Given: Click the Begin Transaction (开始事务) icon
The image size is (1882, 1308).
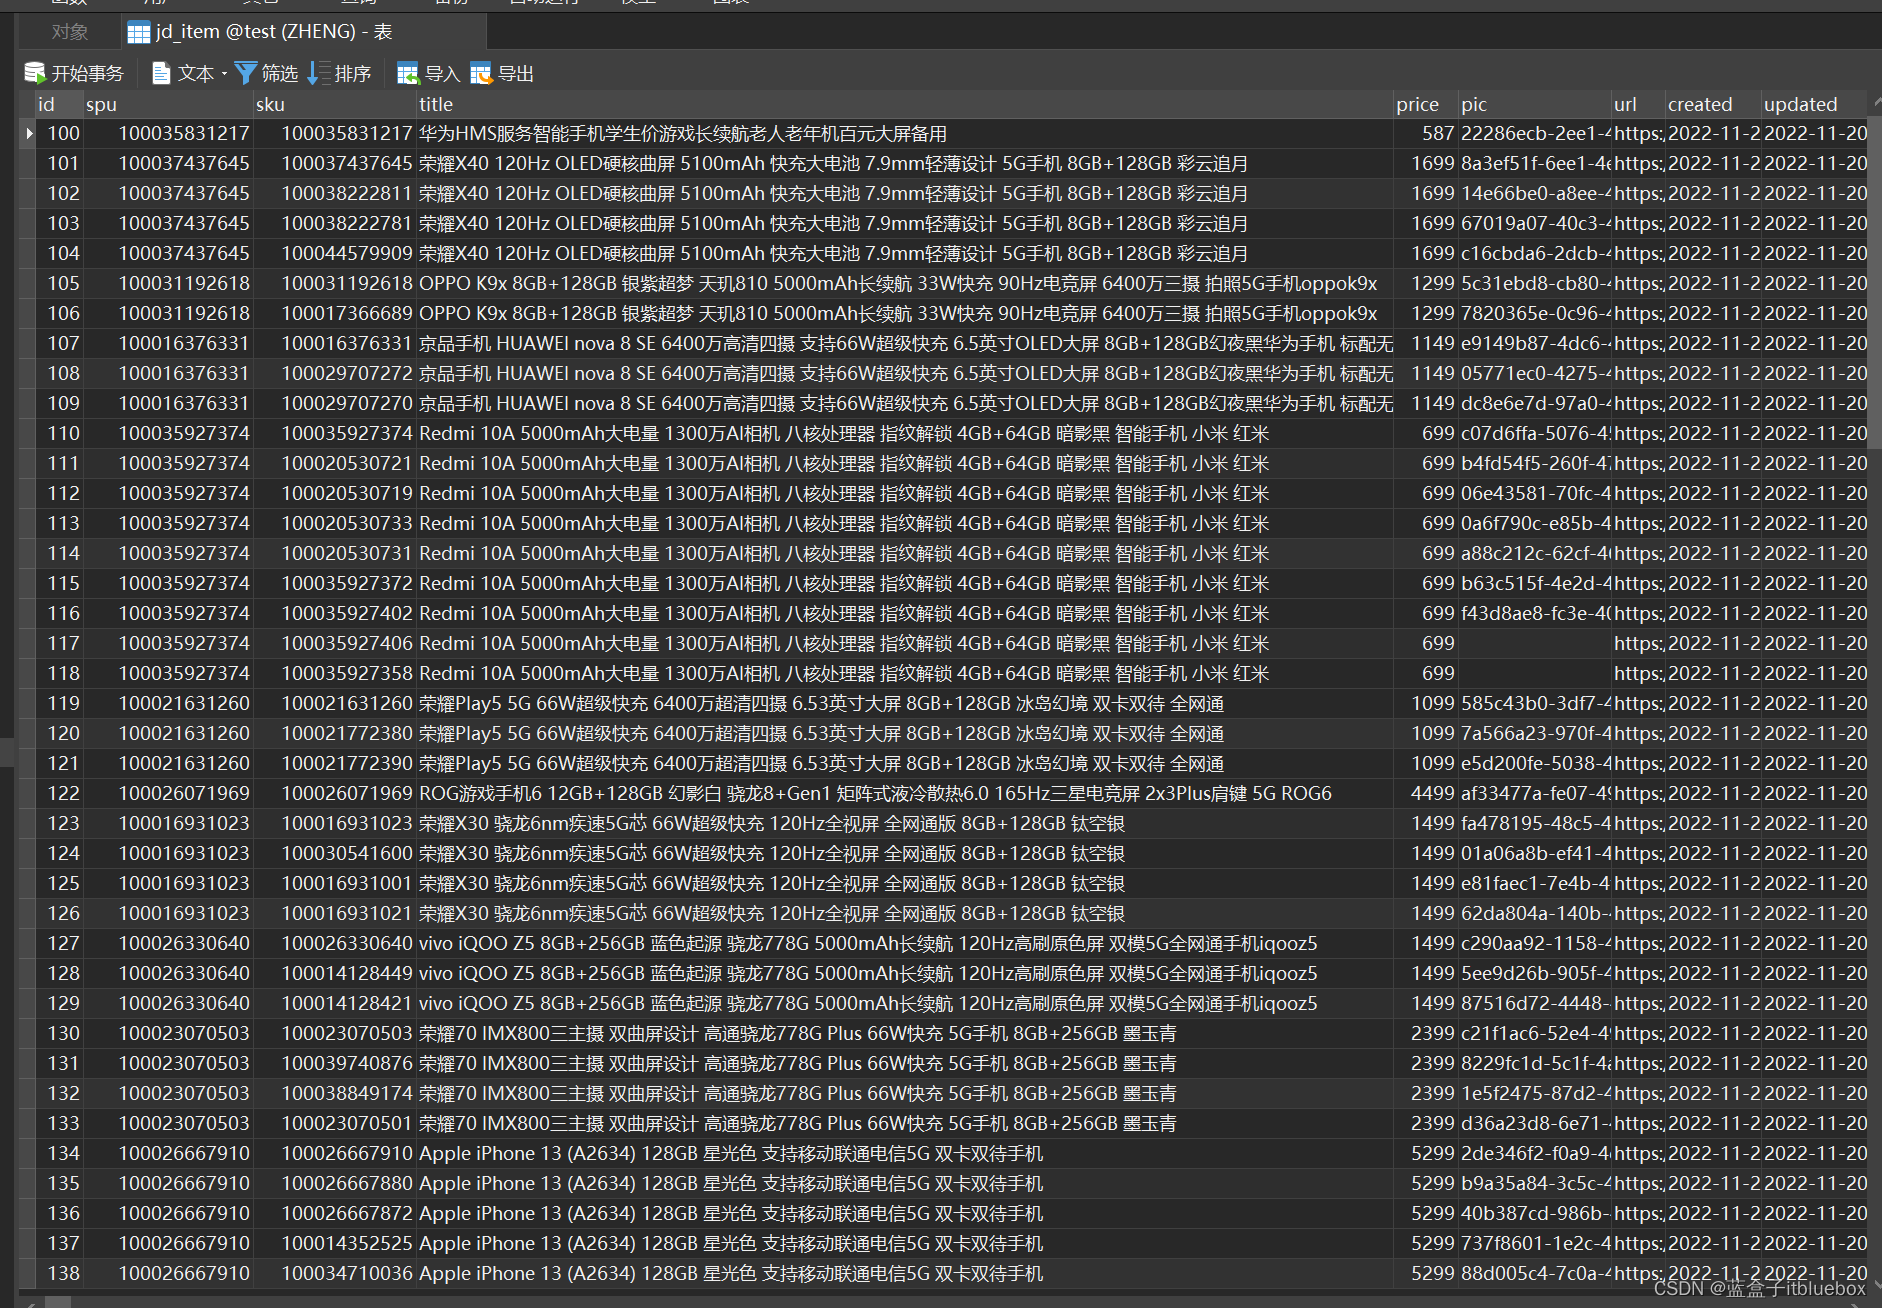Looking at the screenshot, I should (35, 73).
